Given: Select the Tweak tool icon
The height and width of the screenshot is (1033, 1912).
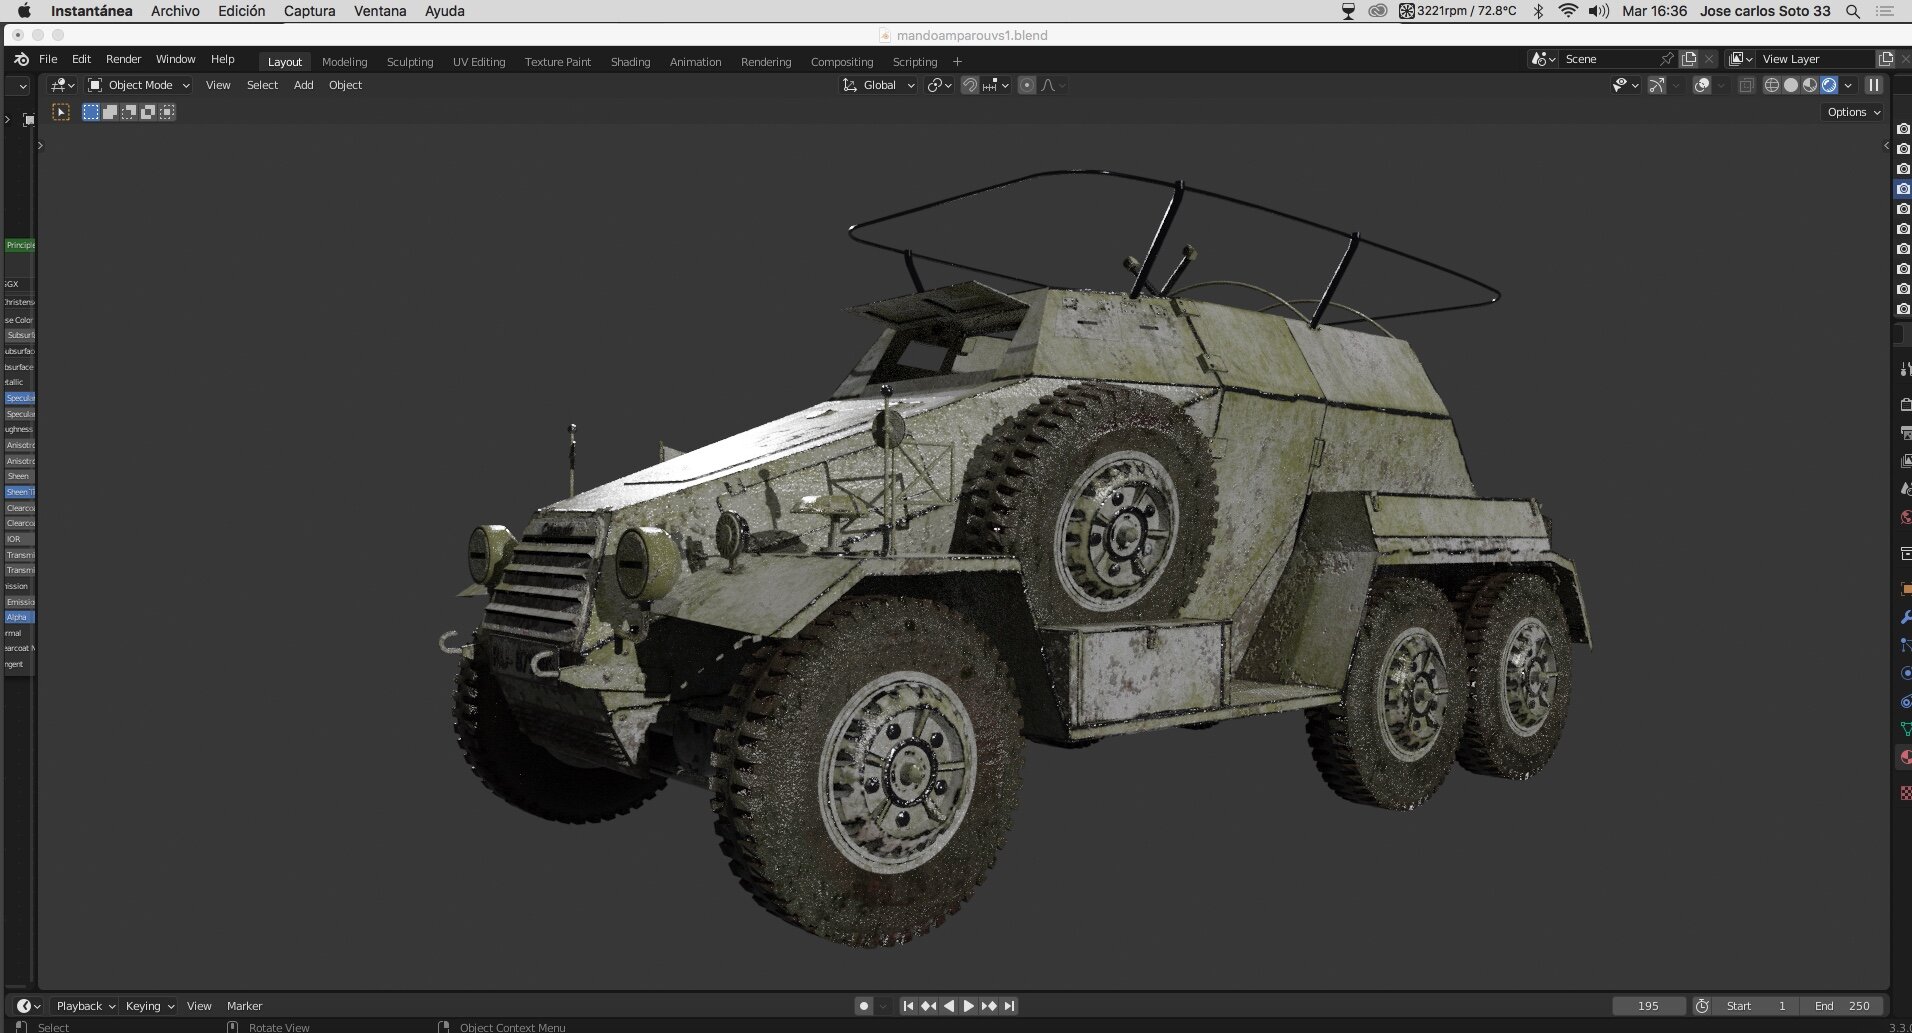Looking at the screenshot, I should click(61, 112).
